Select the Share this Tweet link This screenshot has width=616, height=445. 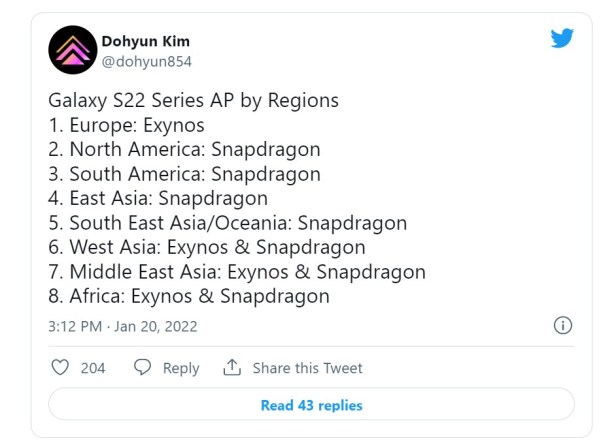pyautogui.click(x=307, y=368)
